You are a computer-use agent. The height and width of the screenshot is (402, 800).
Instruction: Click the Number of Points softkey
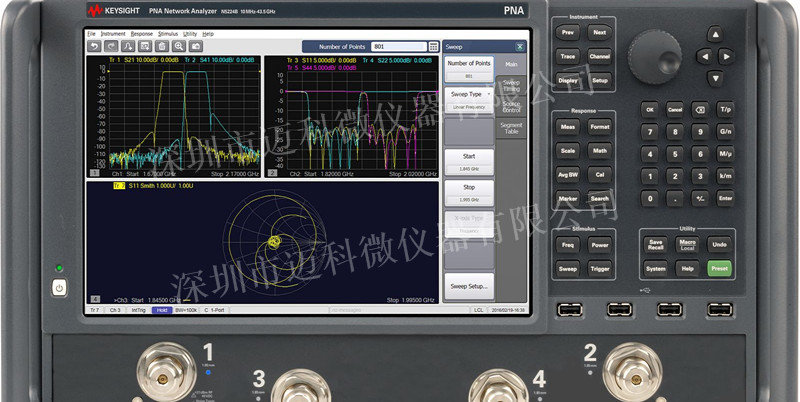point(469,69)
